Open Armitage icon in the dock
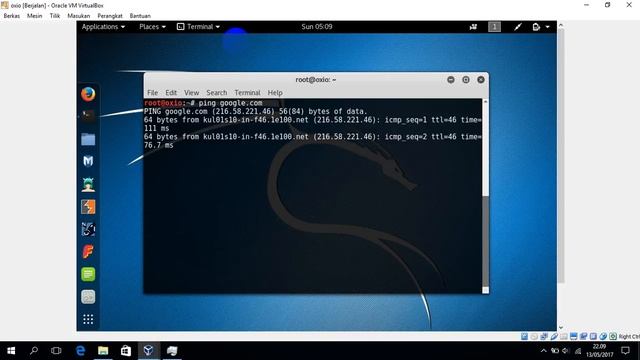Viewport: 640px width, 360px height. [88, 184]
